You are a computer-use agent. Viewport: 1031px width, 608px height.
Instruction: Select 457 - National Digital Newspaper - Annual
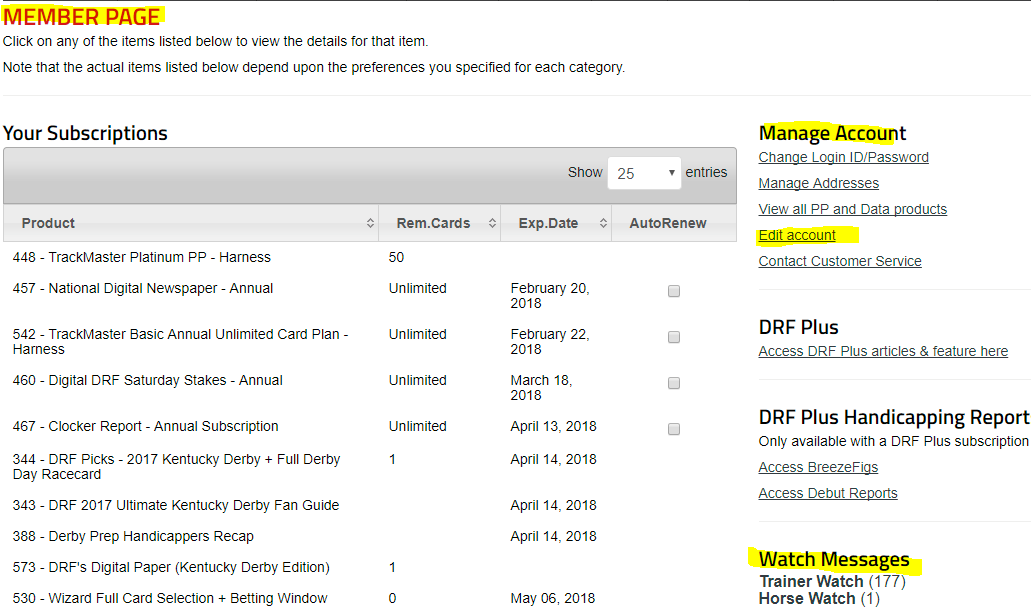point(143,288)
